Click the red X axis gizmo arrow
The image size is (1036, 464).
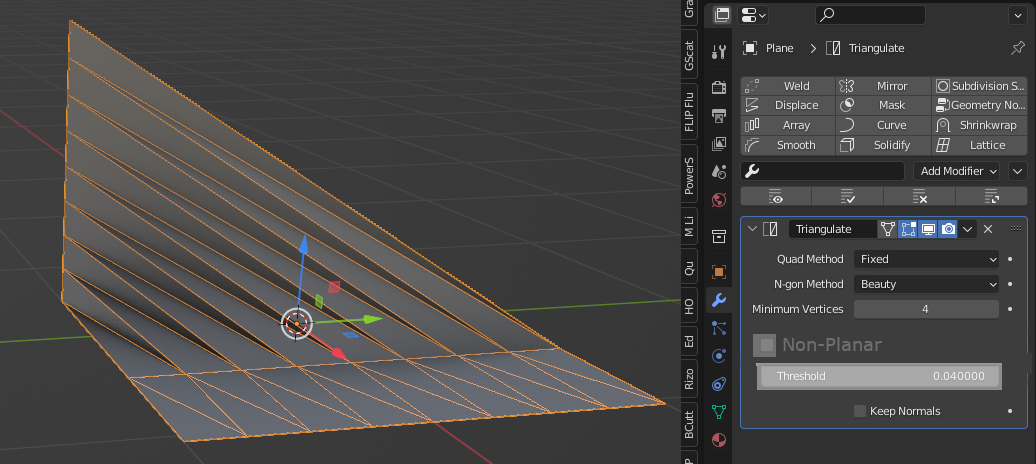[338, 354]
